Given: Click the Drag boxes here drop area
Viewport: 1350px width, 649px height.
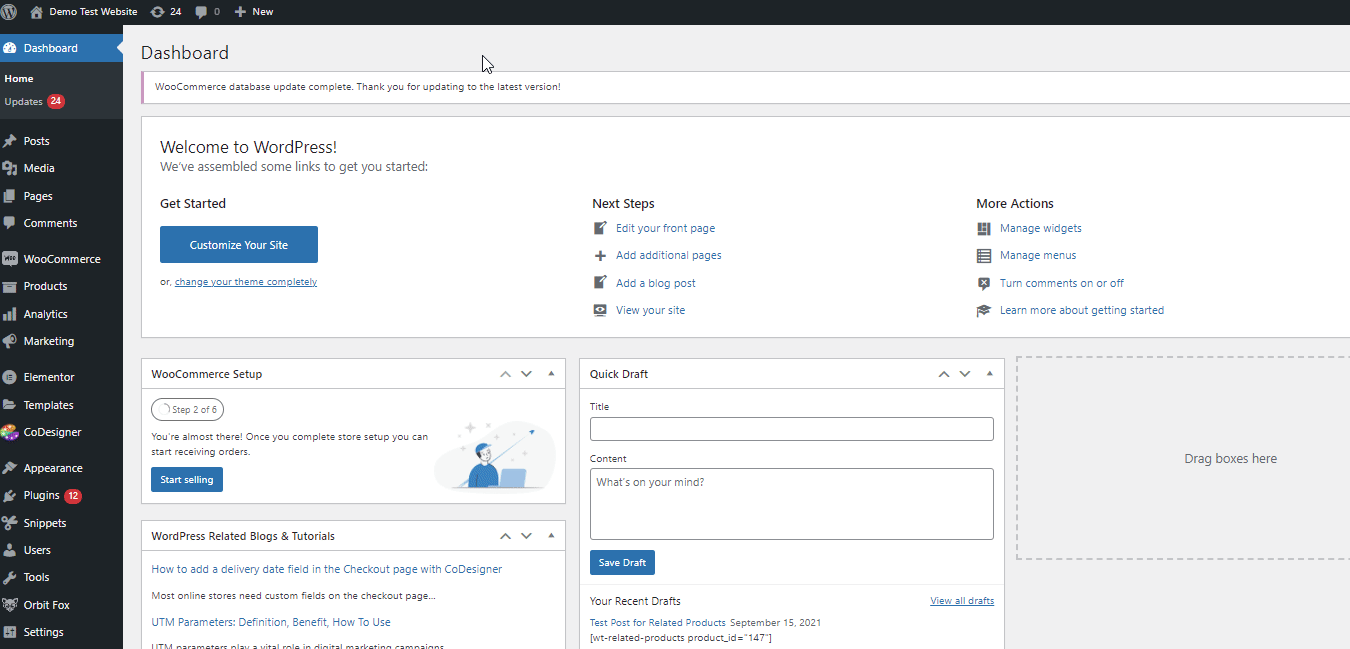Looking at the screenshot, I should 1183,458.
